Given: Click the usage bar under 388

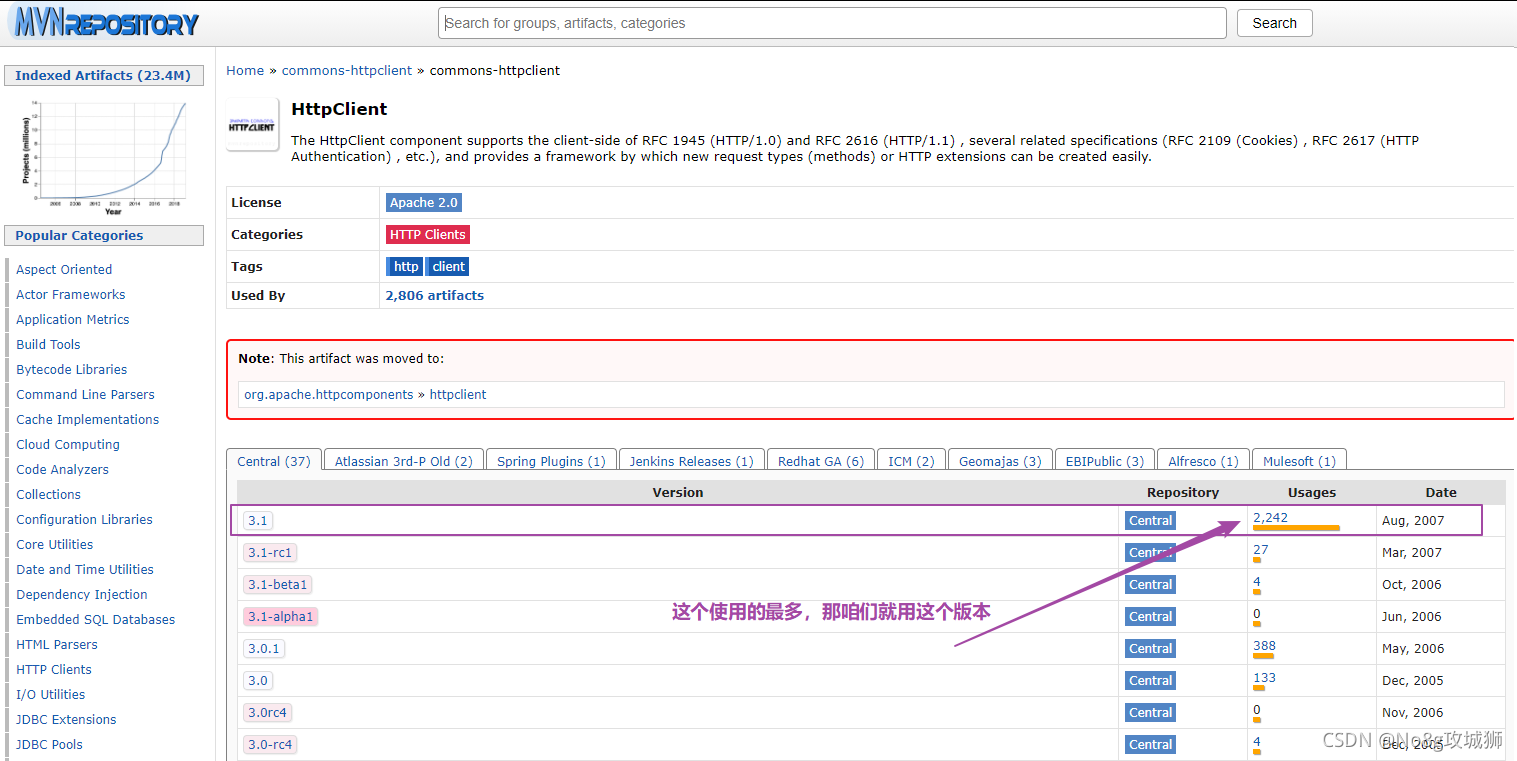Looking at the screenshot, I should tap(1263, 656).
